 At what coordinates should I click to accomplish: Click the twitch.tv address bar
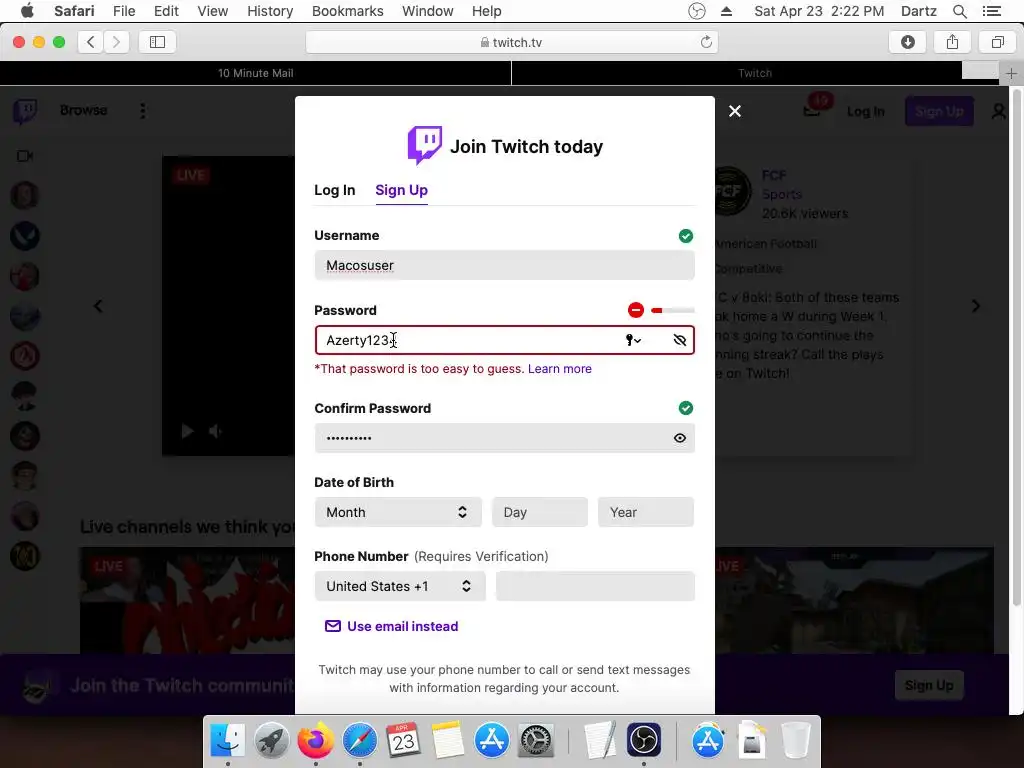point(511,42)
